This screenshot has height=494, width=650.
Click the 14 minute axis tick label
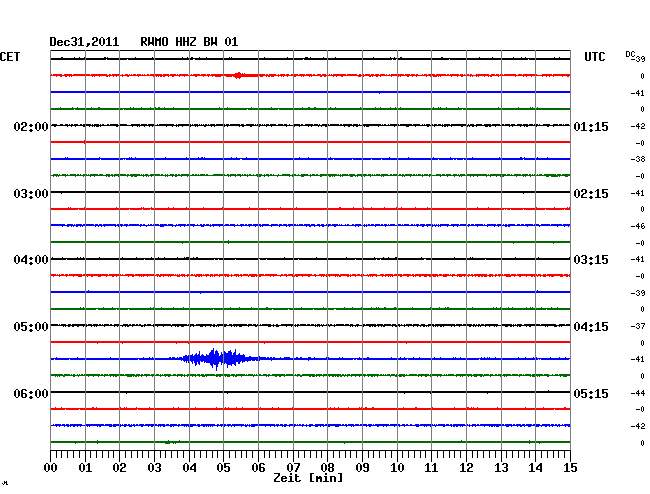tap(535, 467)
